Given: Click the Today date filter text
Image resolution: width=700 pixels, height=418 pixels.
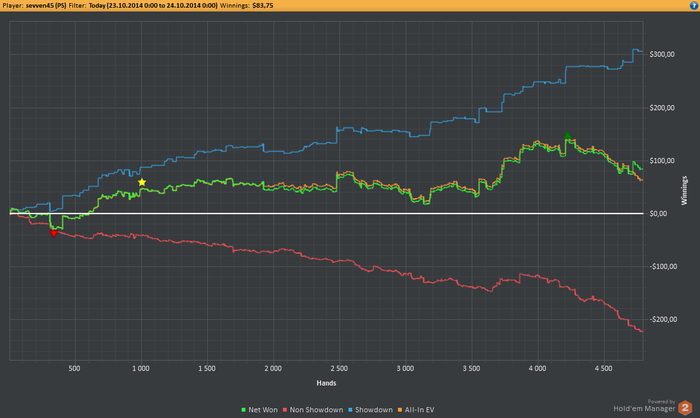Looking at the screenshot, I should [153, 5].
